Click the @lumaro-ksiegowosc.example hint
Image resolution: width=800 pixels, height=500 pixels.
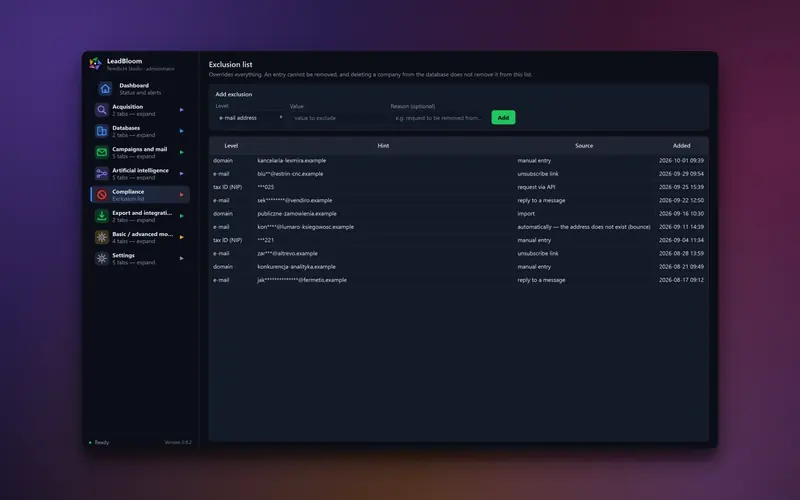pos(306,227)
